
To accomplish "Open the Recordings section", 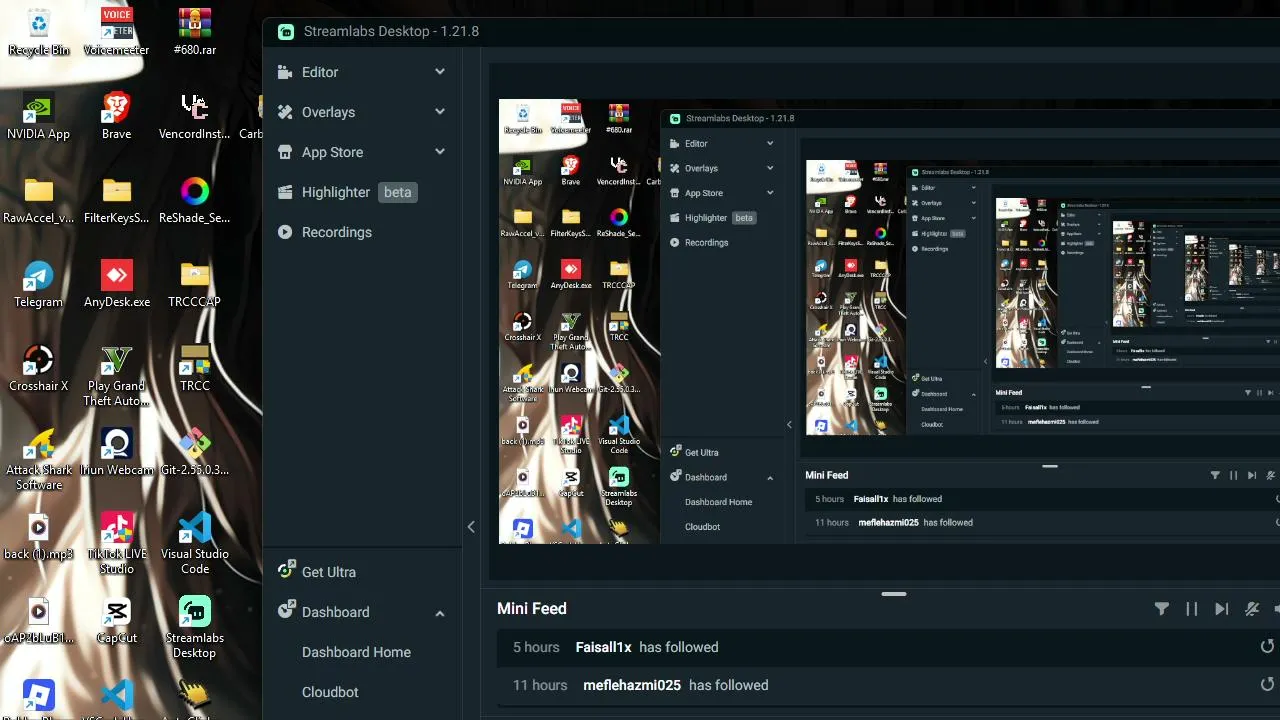I will 324,232.
